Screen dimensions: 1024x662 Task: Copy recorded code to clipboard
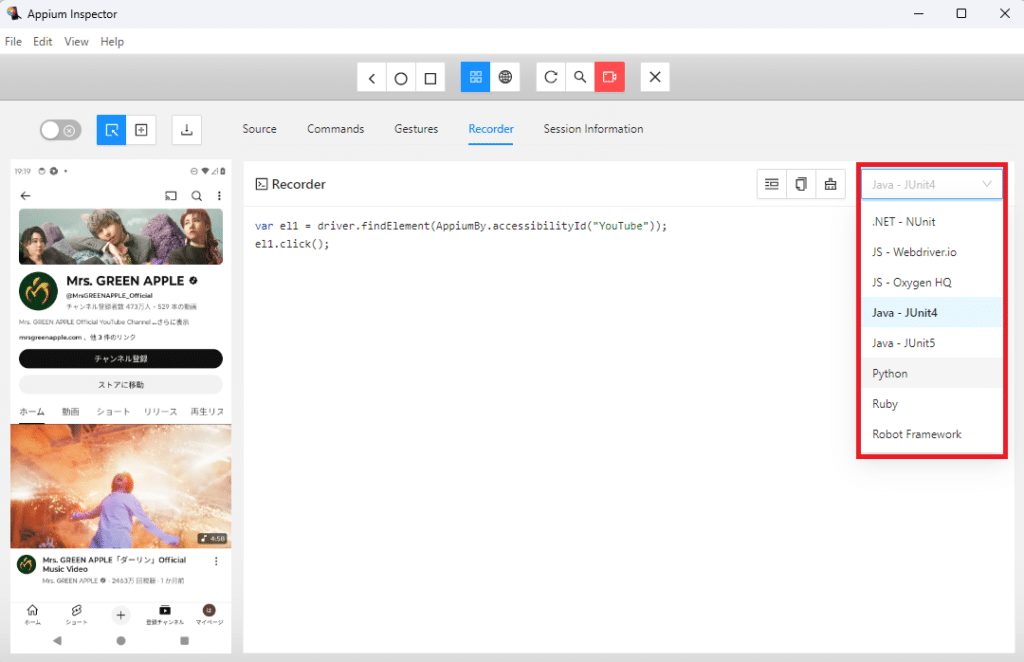(x=800, y=184)
